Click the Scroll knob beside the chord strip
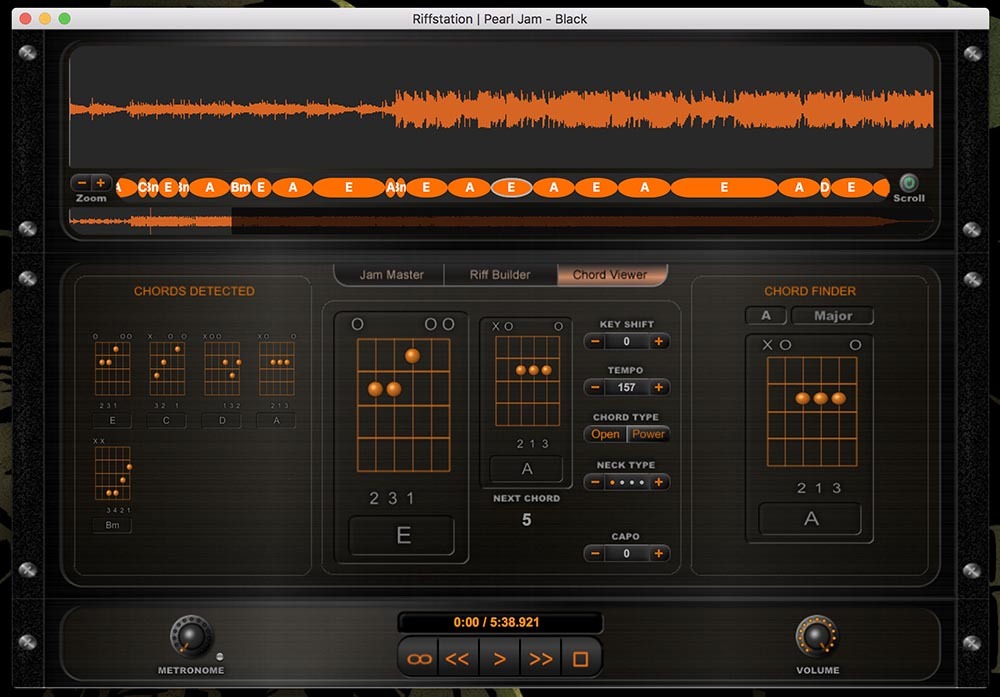The width and height of the screenshot is (1000, 697). click(x=908, y=183)
